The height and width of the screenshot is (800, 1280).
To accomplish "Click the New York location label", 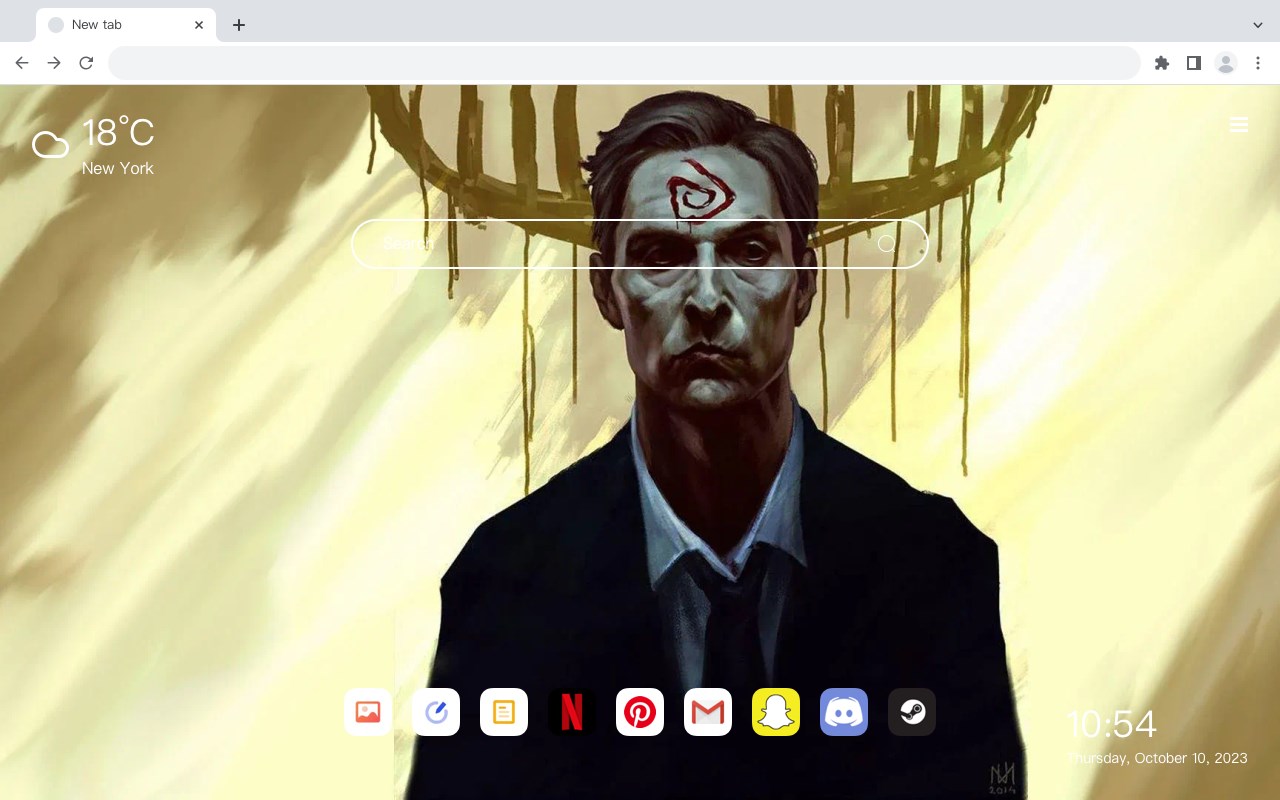I will pos(118,168).
